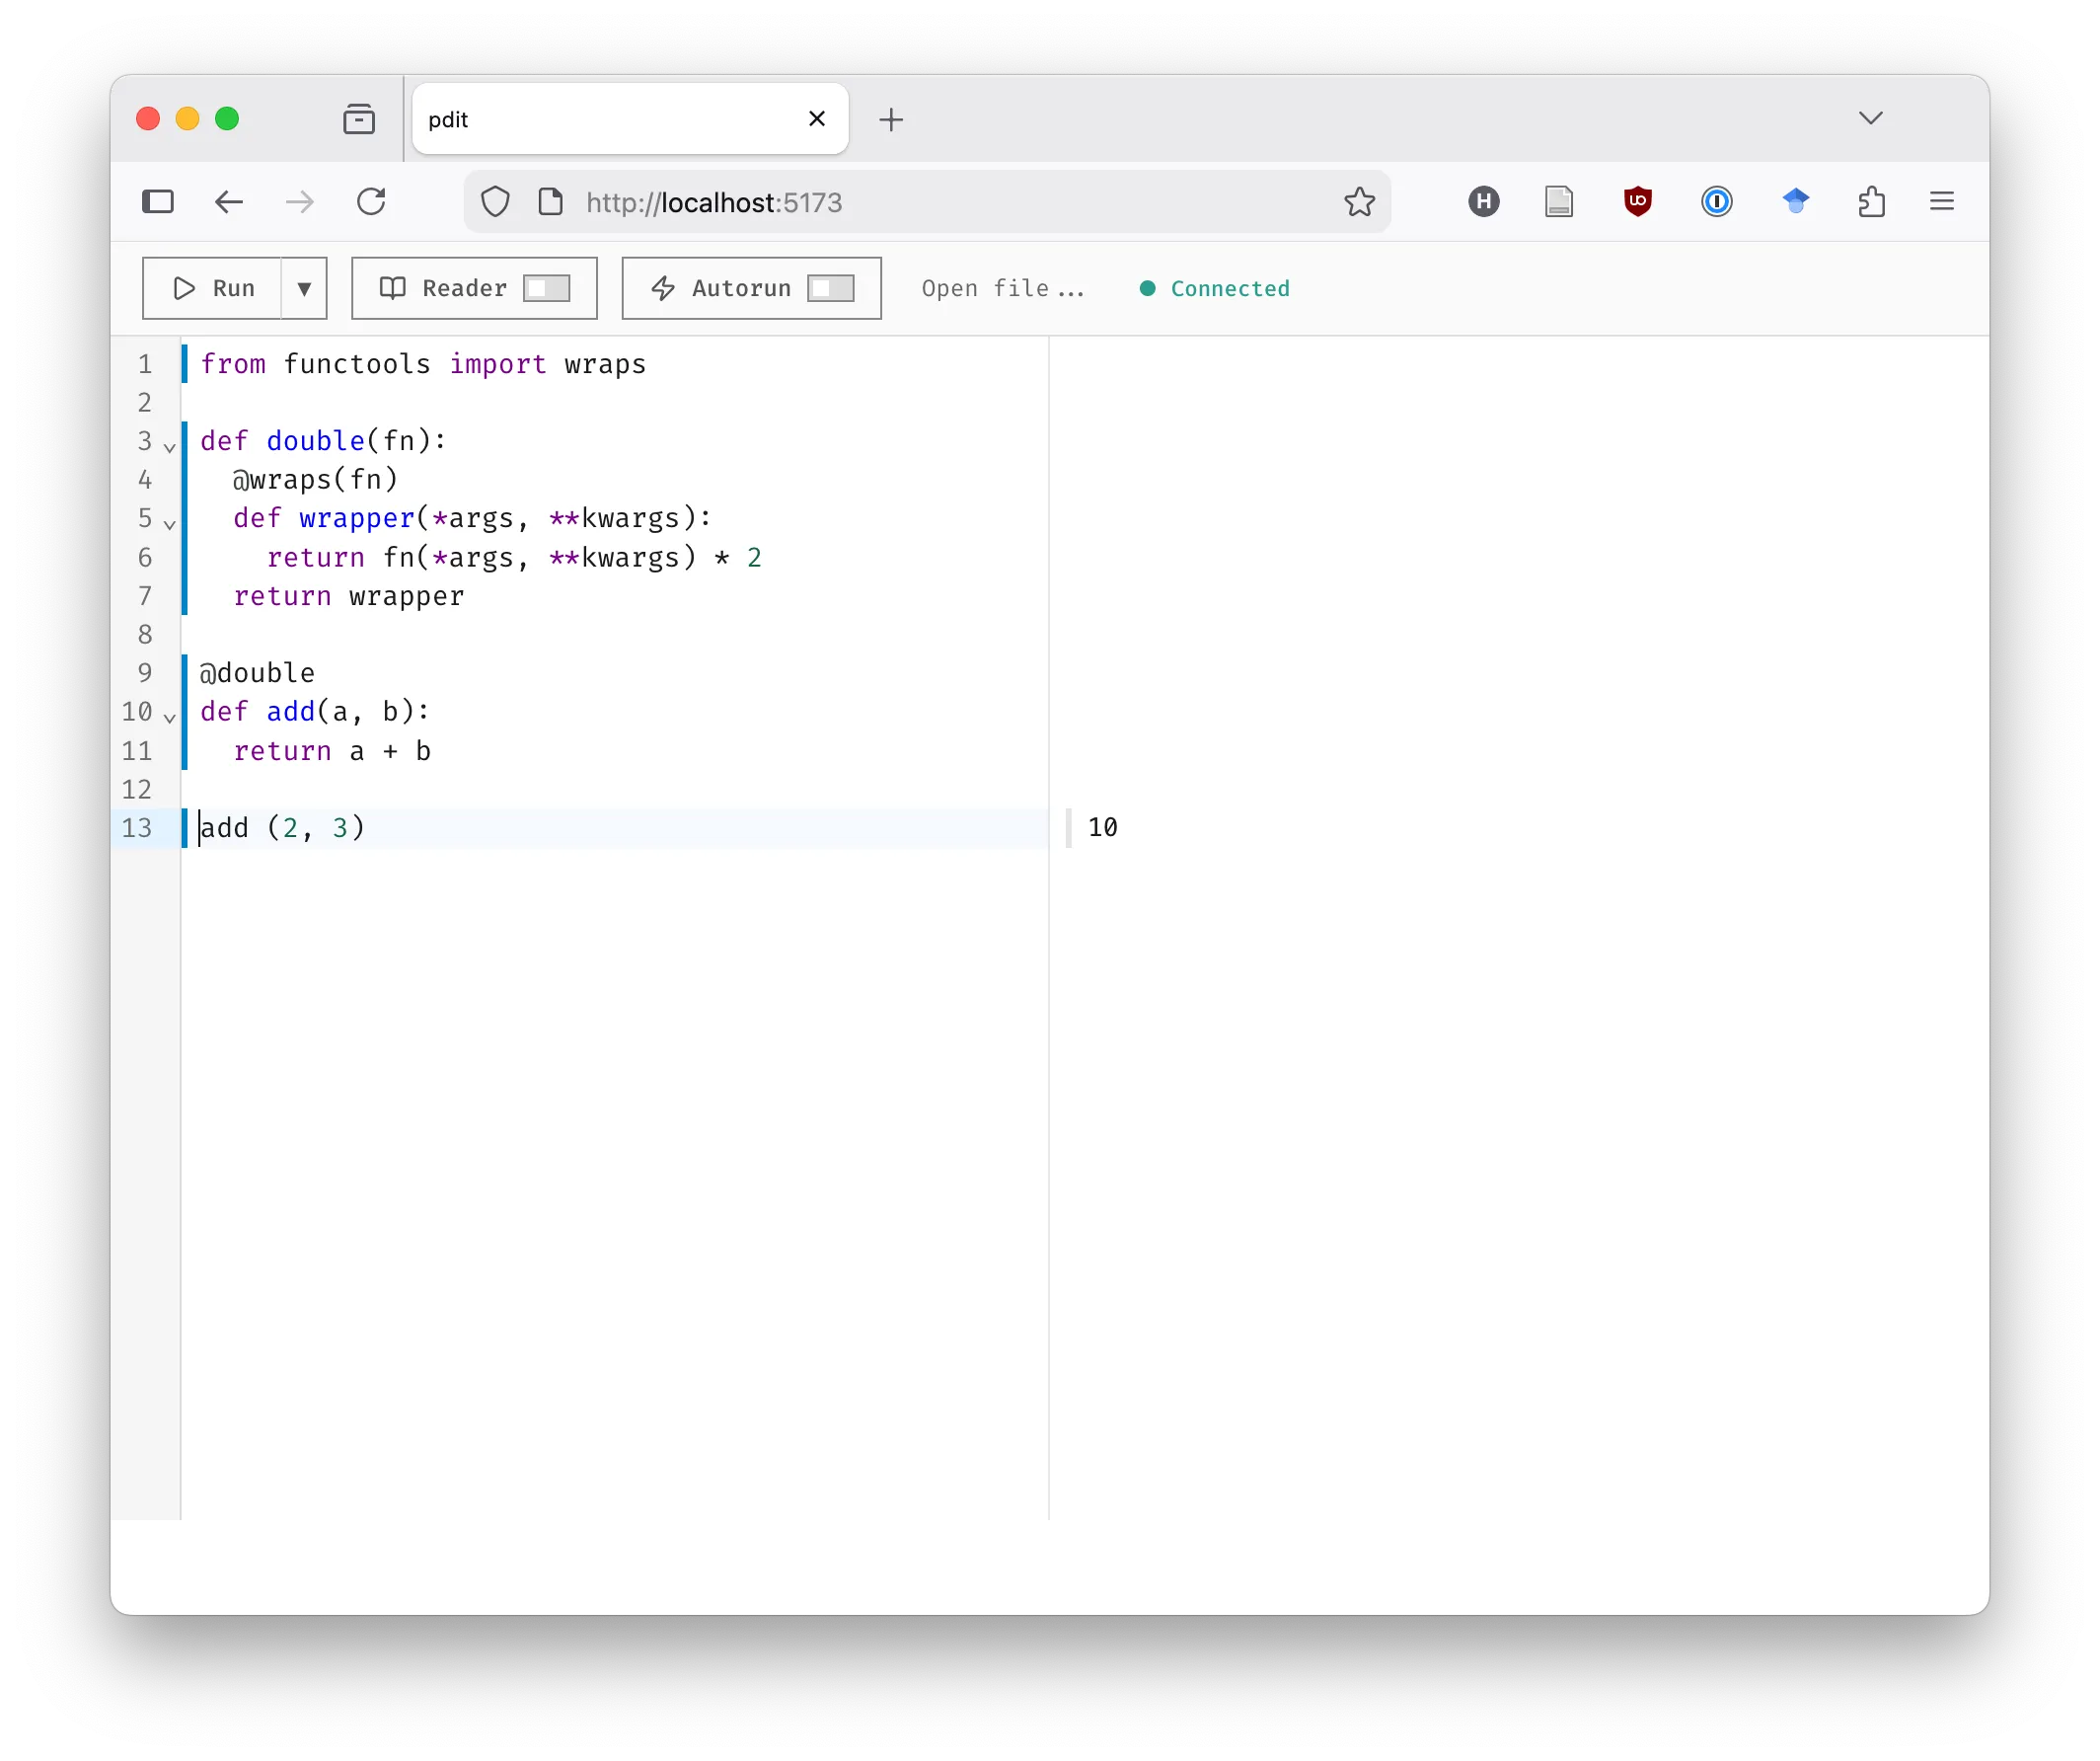The height and width of the screenshot is (1761, 2100).
Task: Toggle the browser sidebar panel
Action: point(158,201)
